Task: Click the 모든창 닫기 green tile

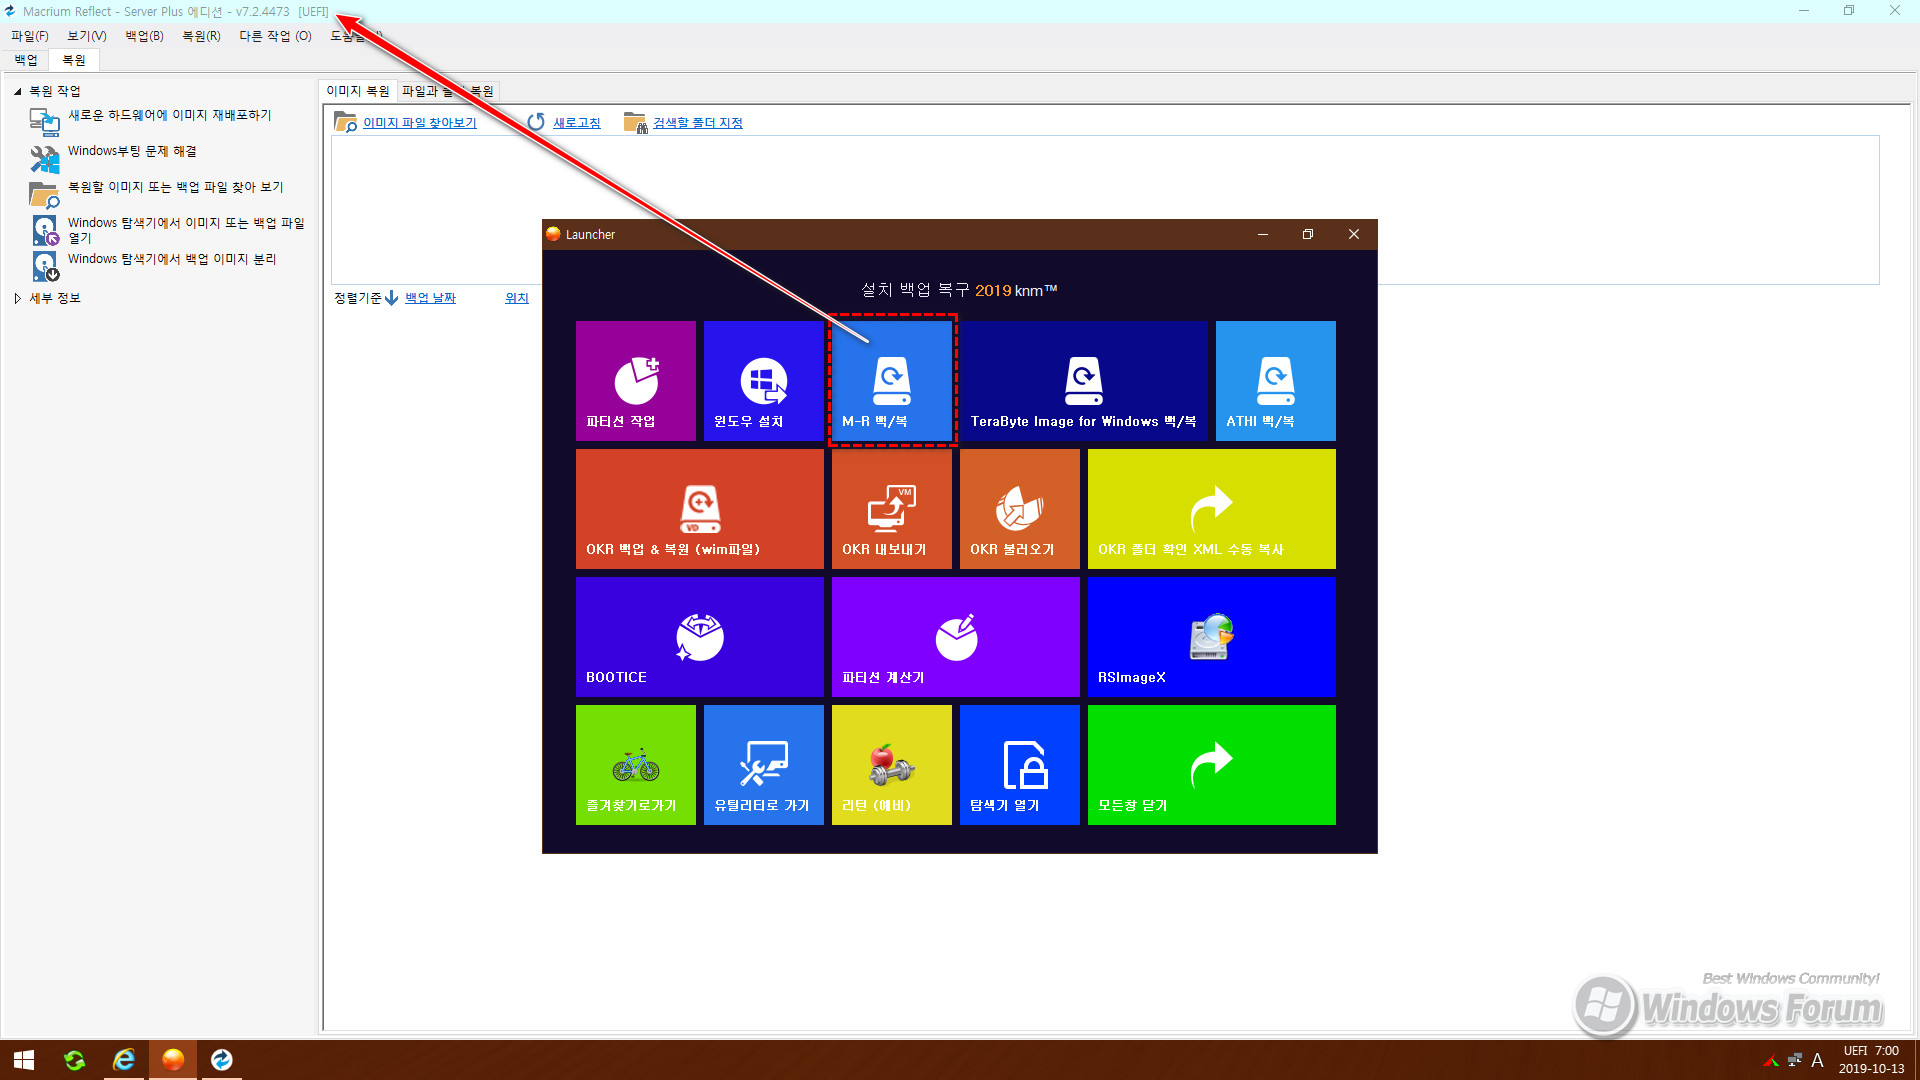Action: coord(1211,765)
